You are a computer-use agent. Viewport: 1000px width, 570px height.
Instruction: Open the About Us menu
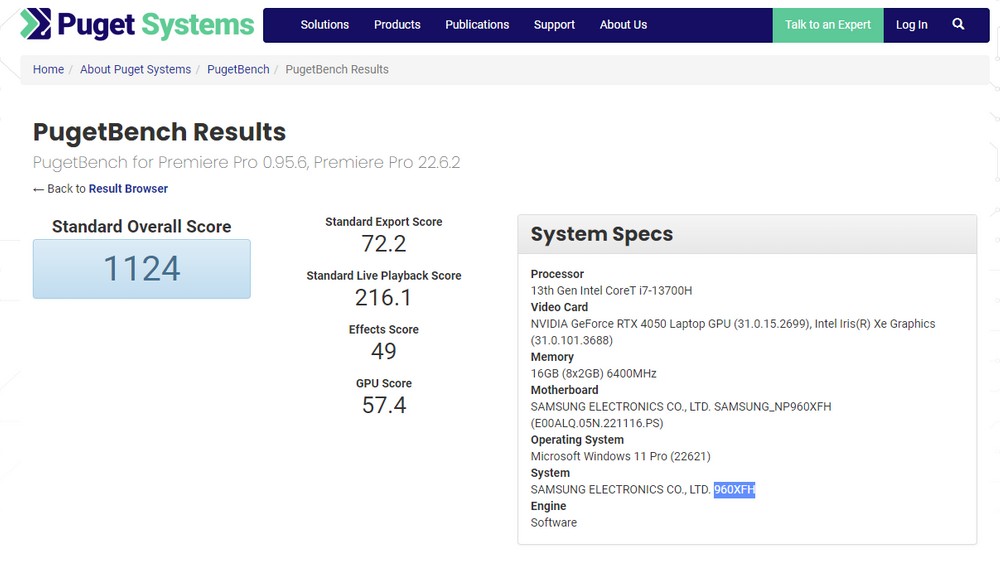[623, 25]
